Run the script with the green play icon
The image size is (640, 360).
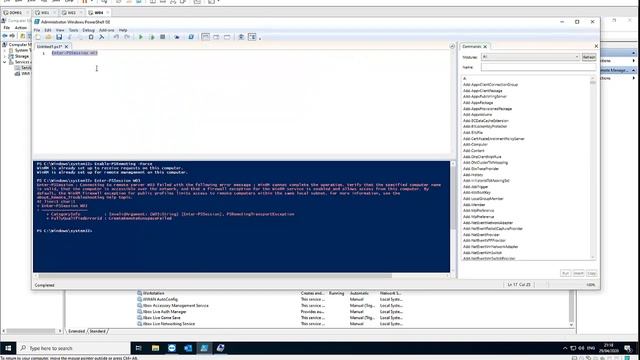141,37
